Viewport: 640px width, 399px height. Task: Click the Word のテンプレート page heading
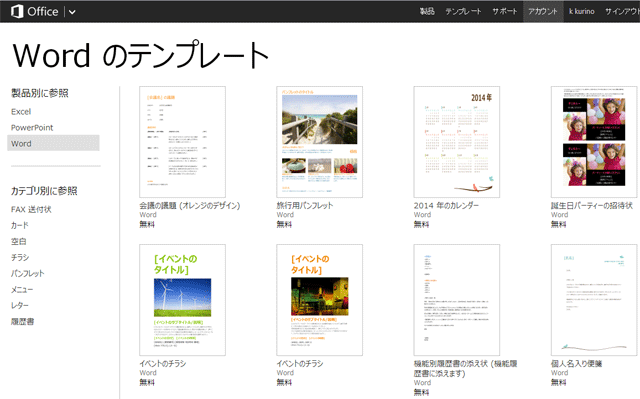click(141, 55)
